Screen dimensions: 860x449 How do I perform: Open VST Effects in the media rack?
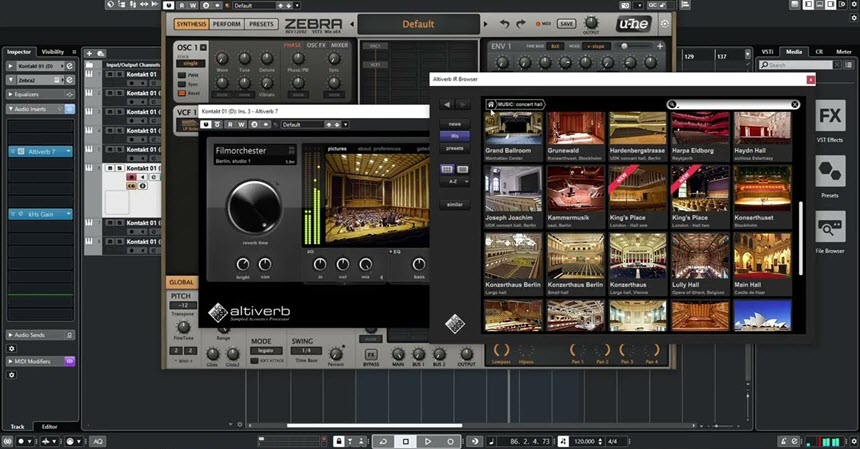(x=830, y=116)
